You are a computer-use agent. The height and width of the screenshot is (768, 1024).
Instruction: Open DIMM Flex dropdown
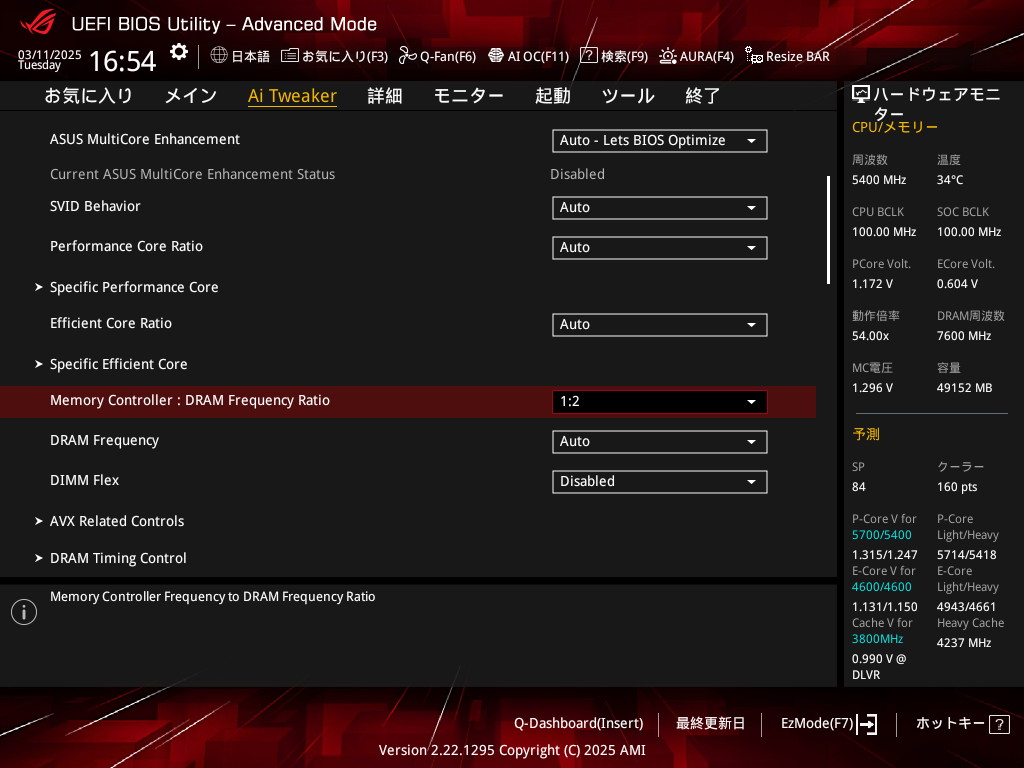(x=660, y=481)
